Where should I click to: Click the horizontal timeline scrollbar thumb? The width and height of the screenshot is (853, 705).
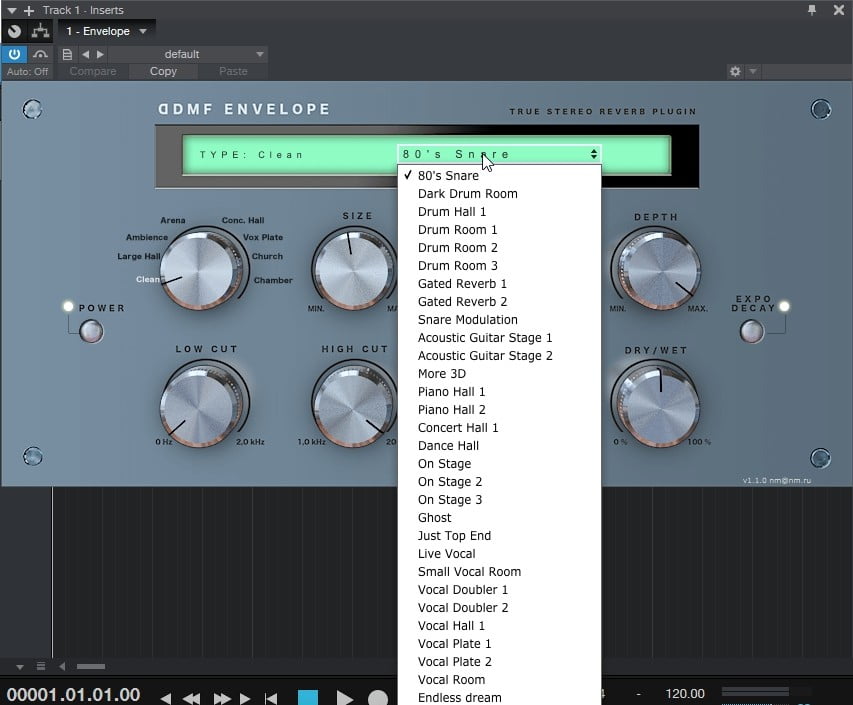click(91, 666)
